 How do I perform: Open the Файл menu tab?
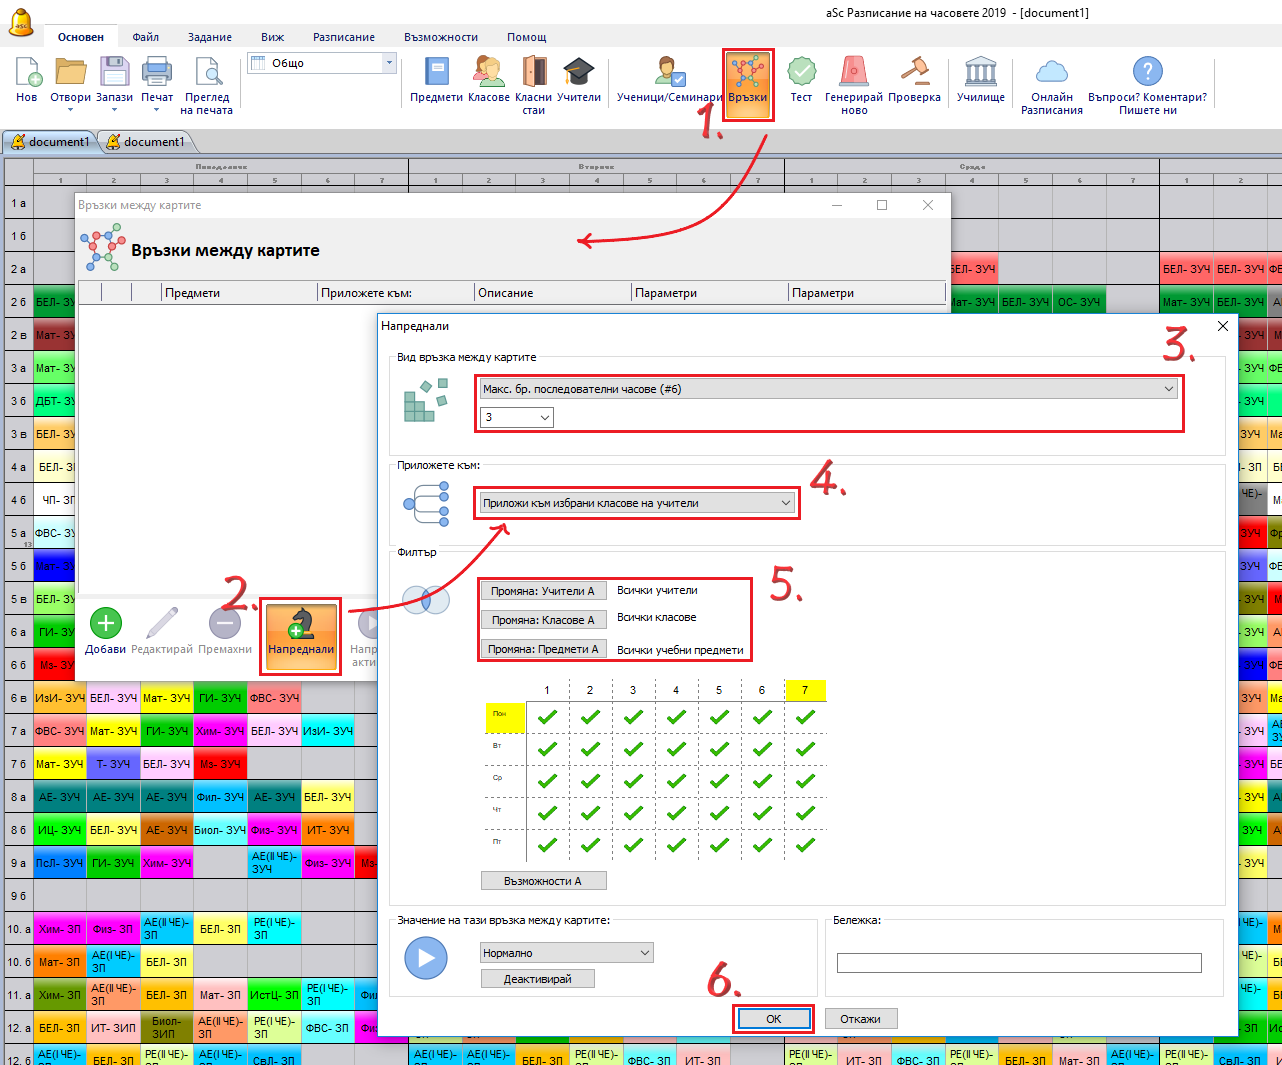pos(146,37)
